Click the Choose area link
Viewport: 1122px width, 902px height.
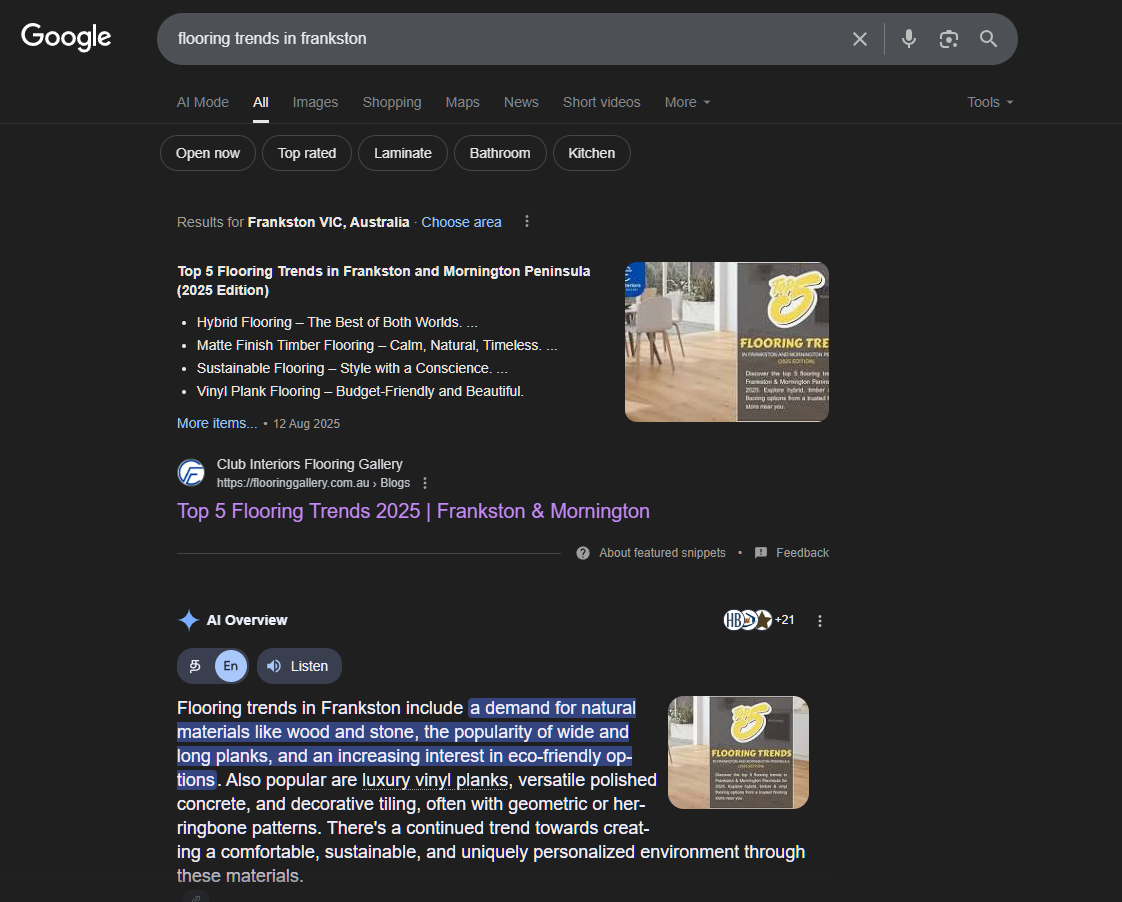tap(461, 222)
